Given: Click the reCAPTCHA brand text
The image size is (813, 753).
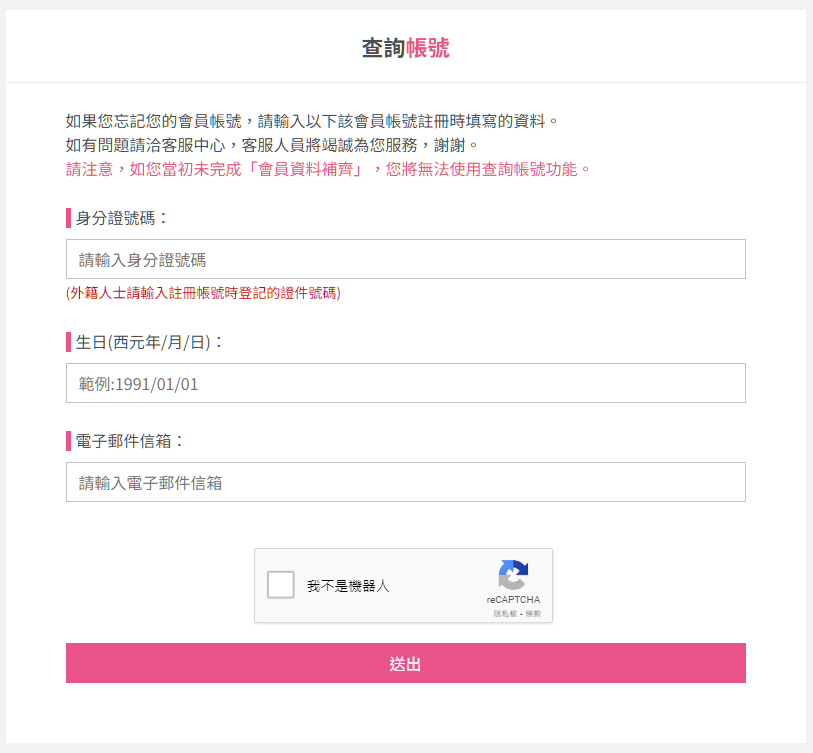Looking at the screenshot, I should [x=513, y=599].
